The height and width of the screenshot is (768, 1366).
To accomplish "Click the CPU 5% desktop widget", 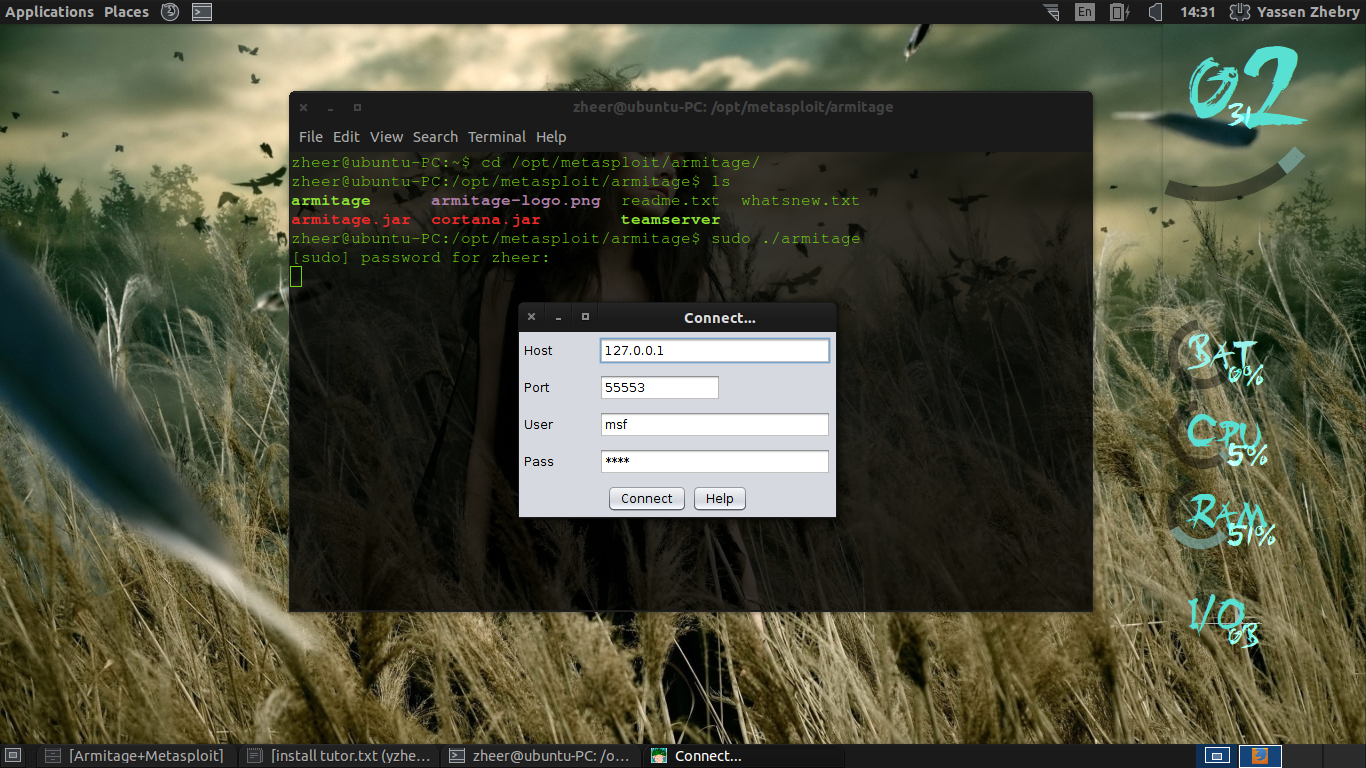I will point(1222,438).
